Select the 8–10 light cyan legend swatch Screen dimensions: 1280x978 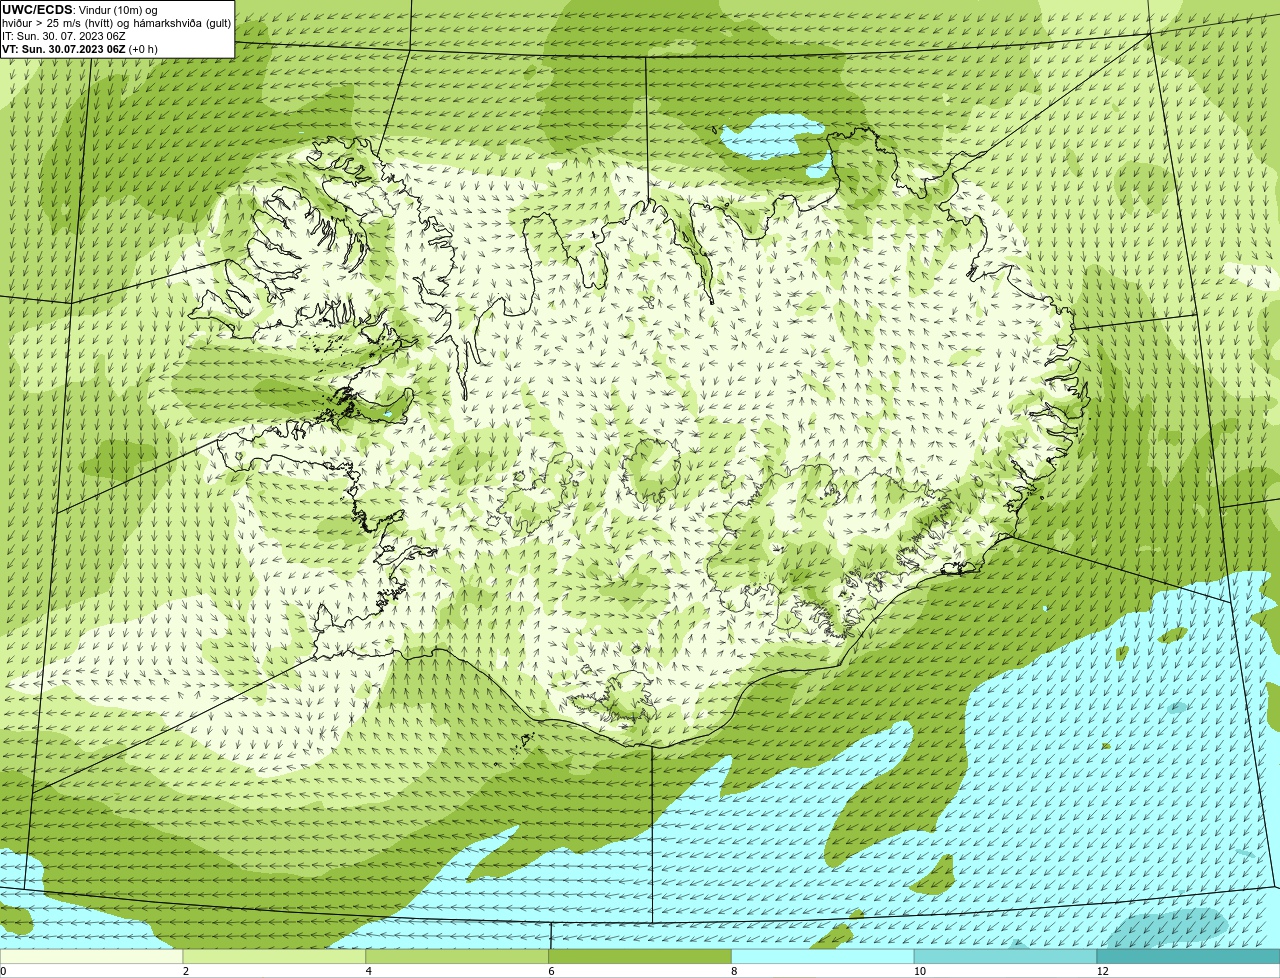823,956
